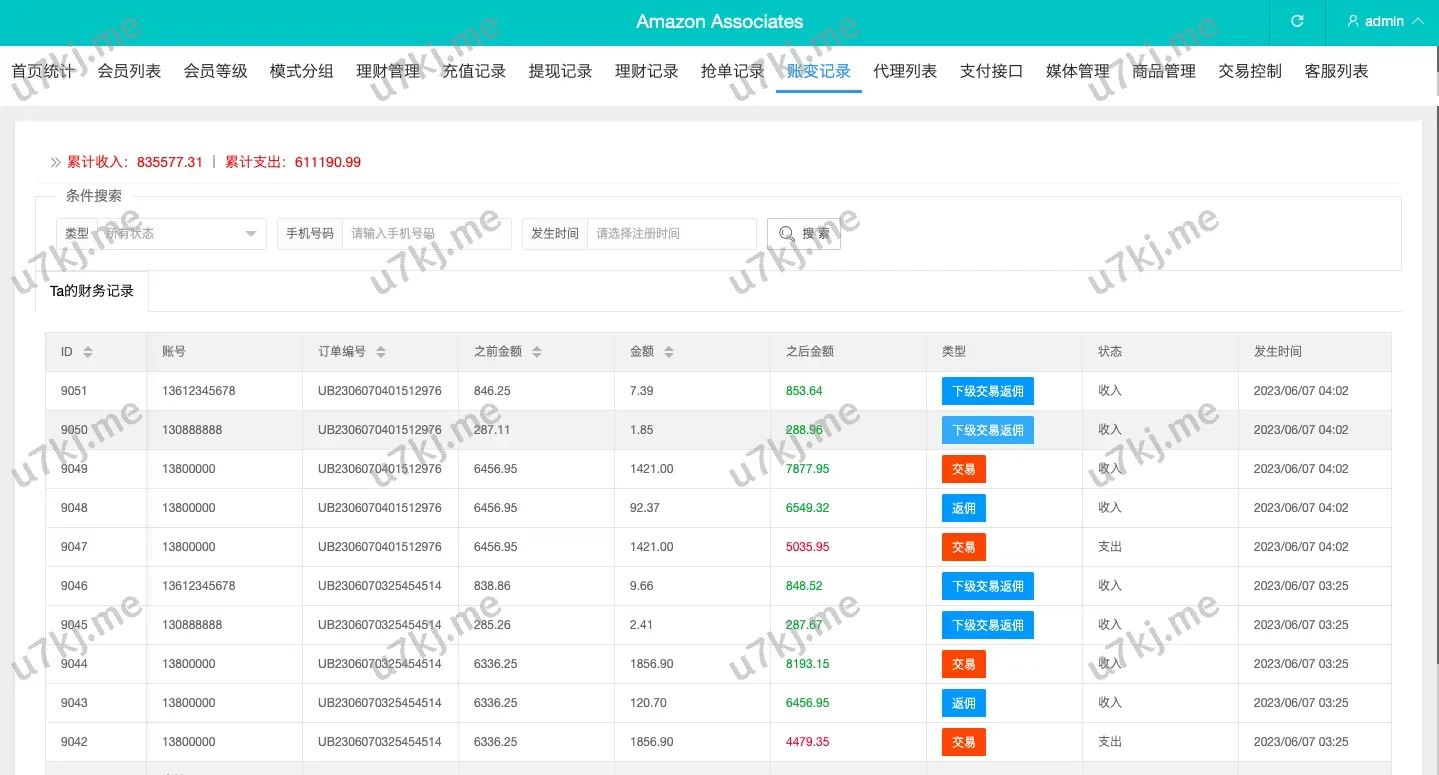Viewport: 1439px width, 775px height.
Task: Expand the 类型 status dropdown
Action: (180, 233)
